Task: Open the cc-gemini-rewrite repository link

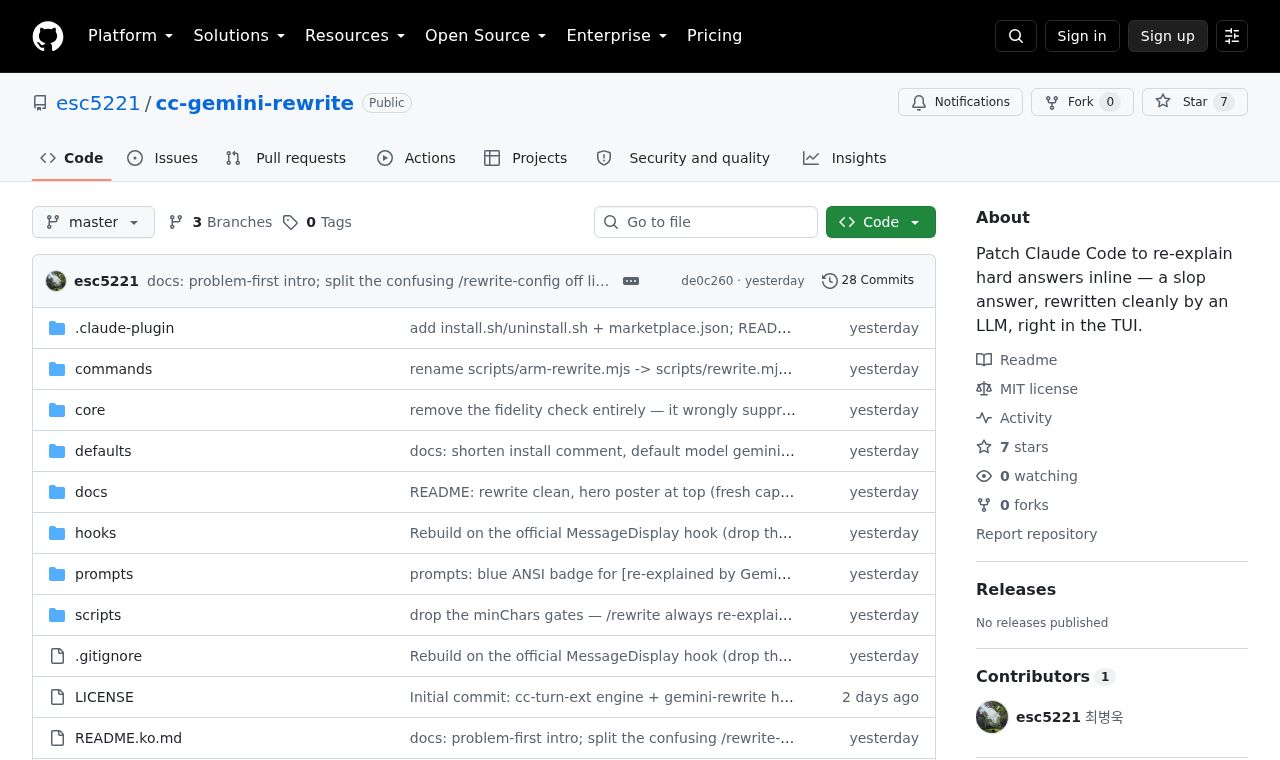Action: [255, 103]
